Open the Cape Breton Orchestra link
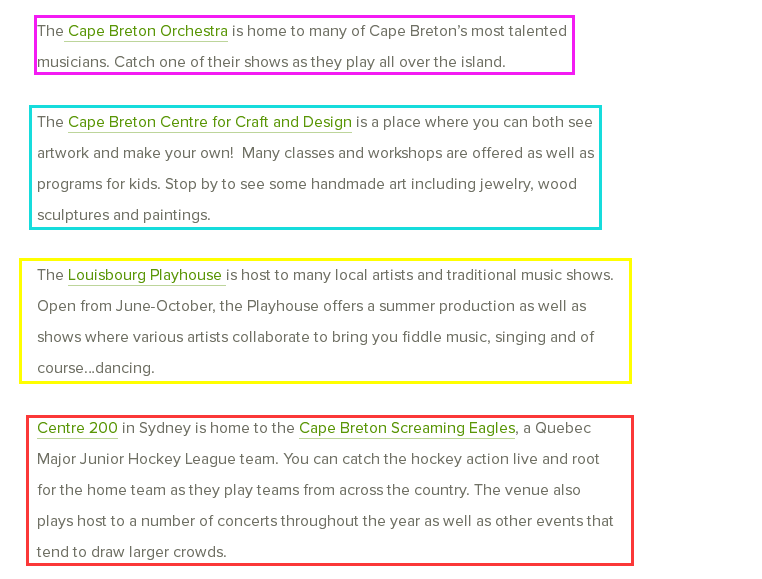This screenshot has width=762, height=579. (147, 31)
